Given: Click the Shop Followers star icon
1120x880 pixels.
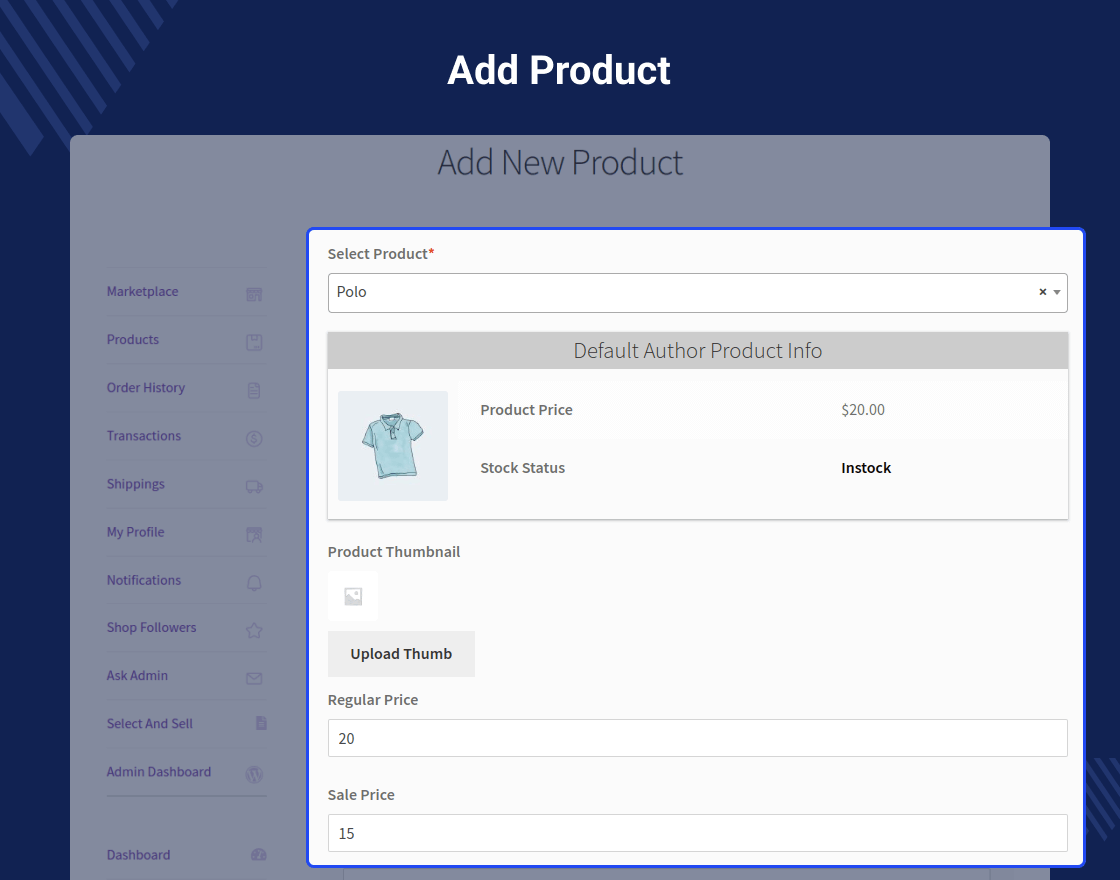Looking at the screenshot, I should [x=254, y=630].
